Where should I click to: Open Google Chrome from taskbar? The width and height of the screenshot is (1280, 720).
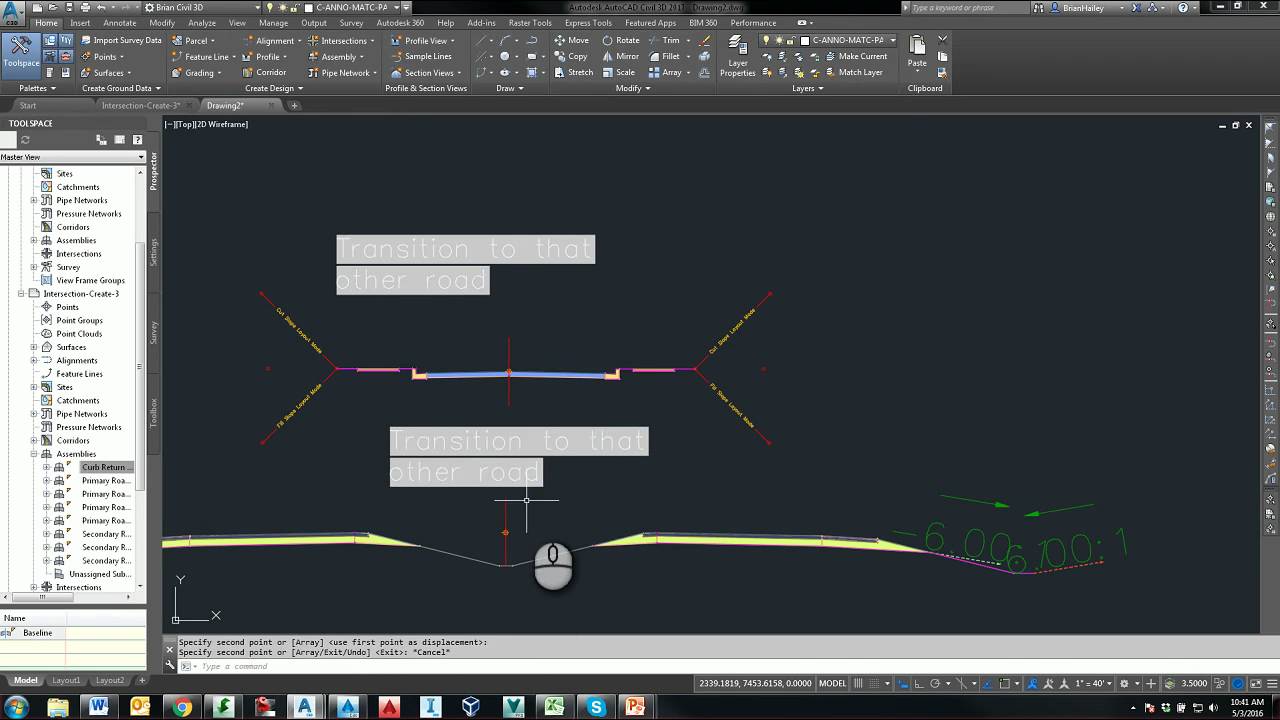point(182,707)
